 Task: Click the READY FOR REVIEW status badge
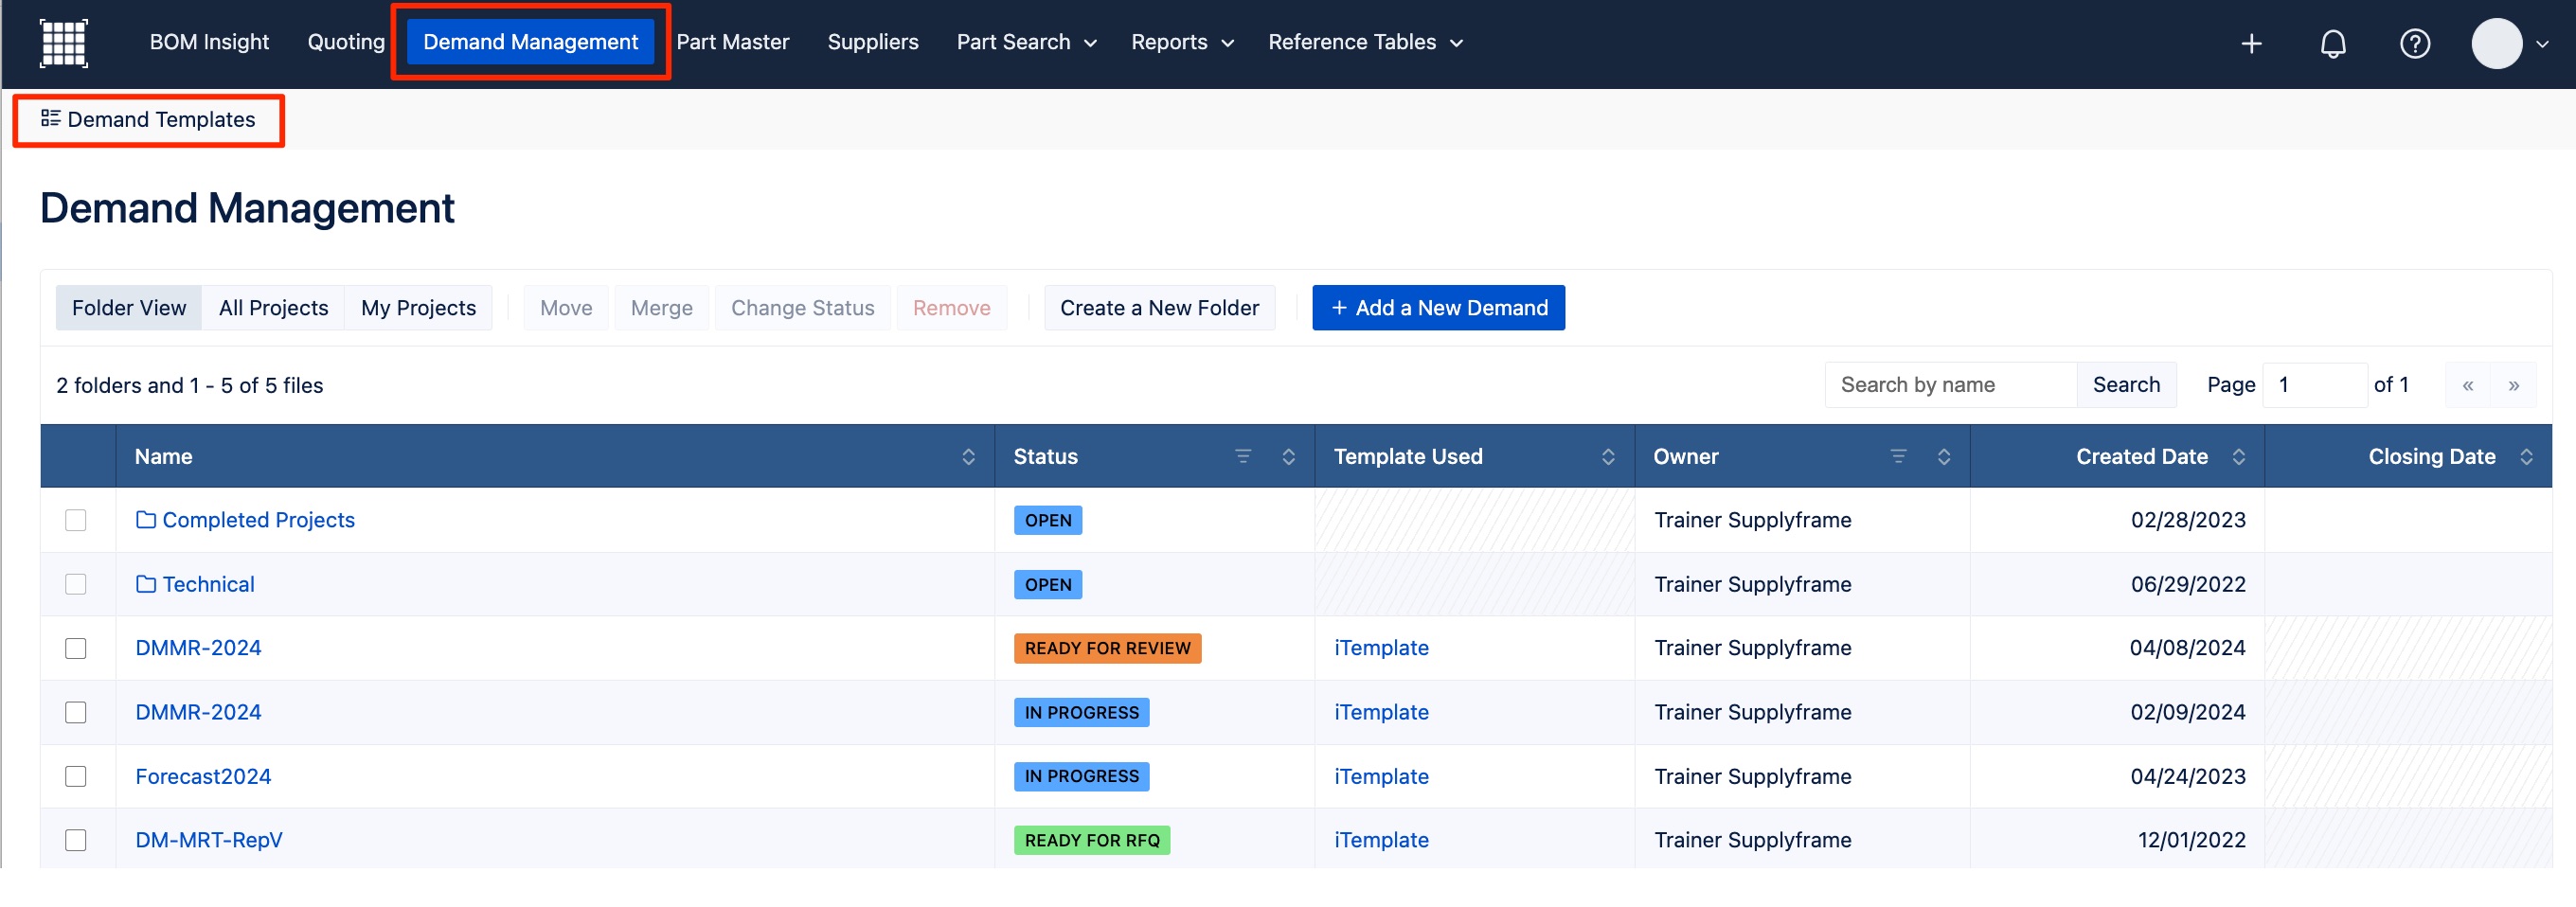tap(1107, 648)
